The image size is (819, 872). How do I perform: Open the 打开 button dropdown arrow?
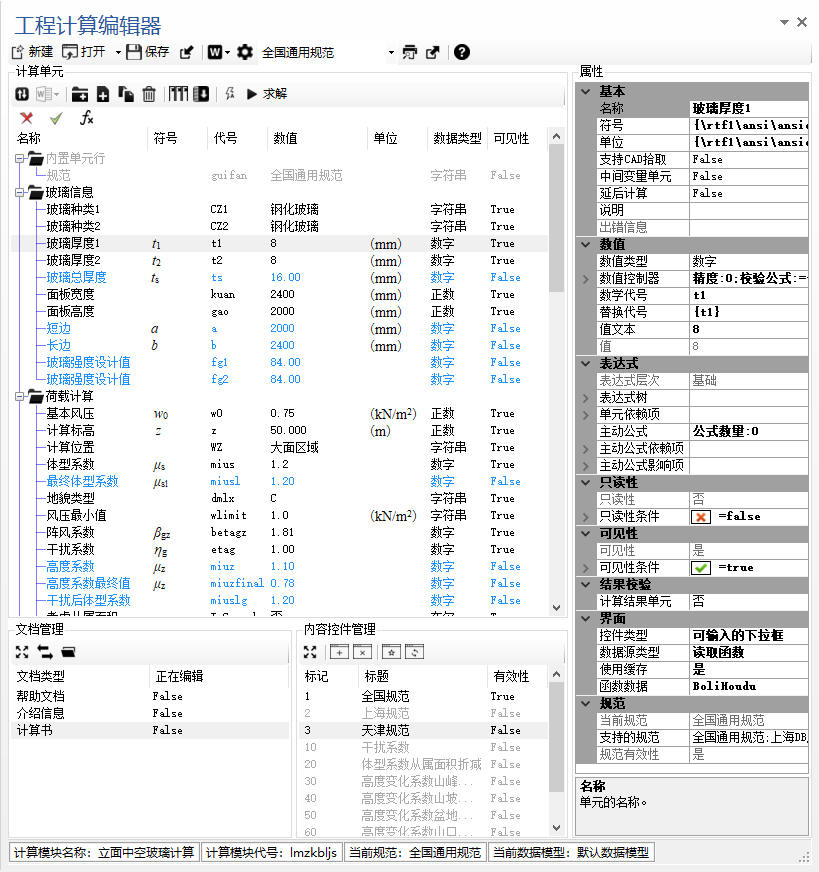point(118,52)
